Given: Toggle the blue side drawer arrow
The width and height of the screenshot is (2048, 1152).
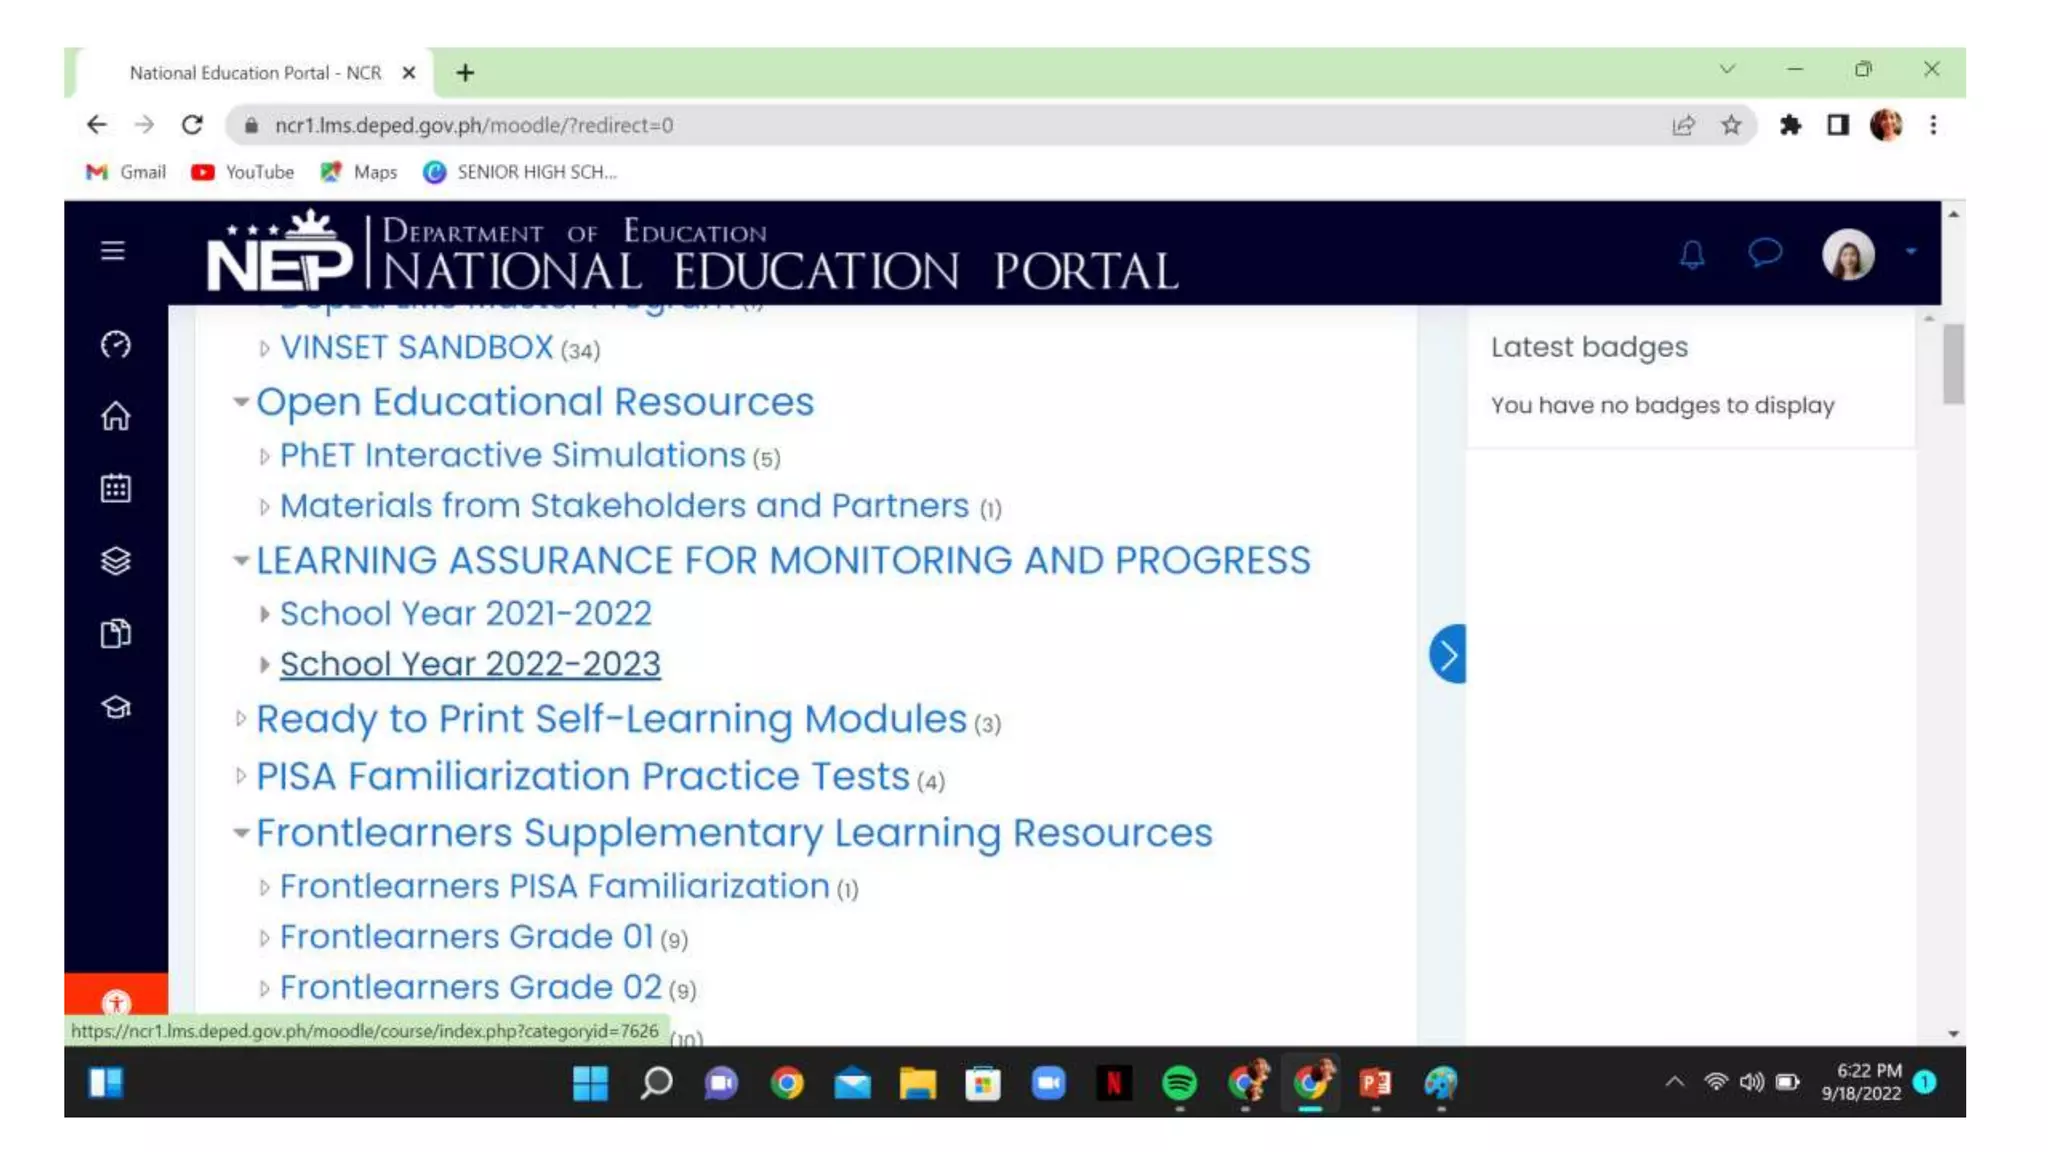Looking at the screenshot, I should [x=1447, y=654].
